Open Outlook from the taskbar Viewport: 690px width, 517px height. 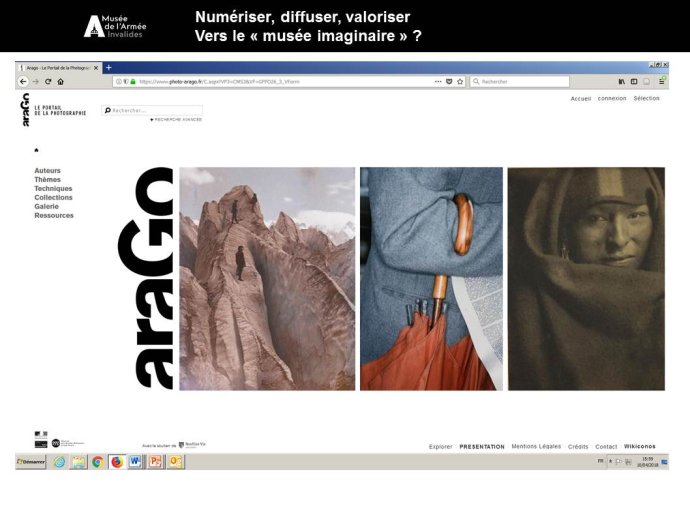click(x=175, y=462)
